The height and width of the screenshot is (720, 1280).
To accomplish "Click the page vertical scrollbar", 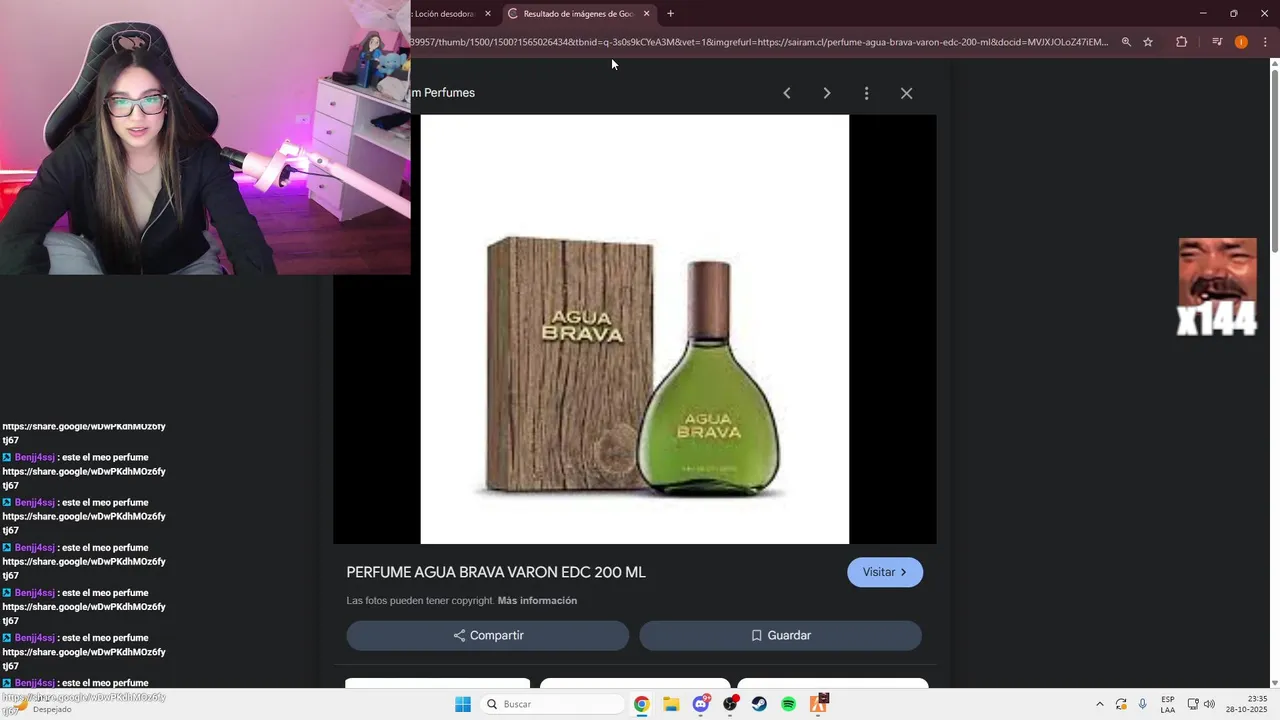I will 1274,160.
